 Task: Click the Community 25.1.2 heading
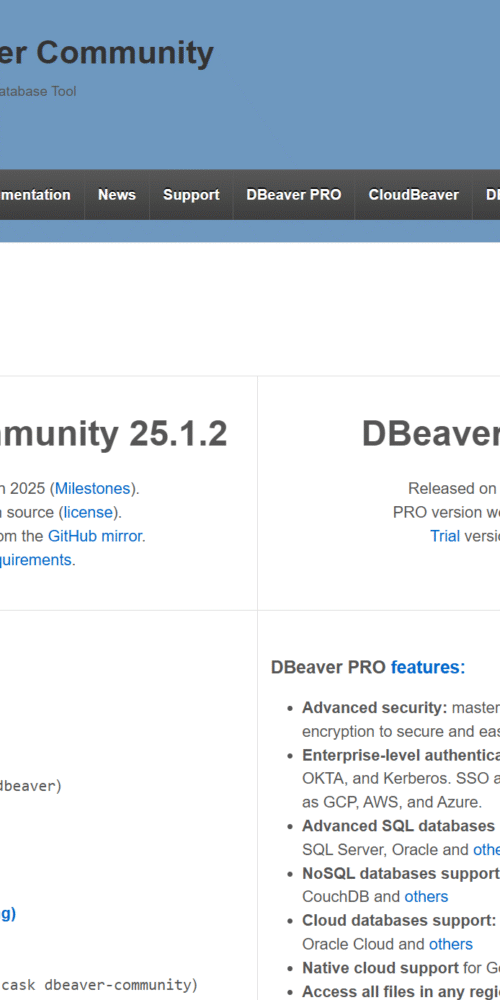[114, 434]
